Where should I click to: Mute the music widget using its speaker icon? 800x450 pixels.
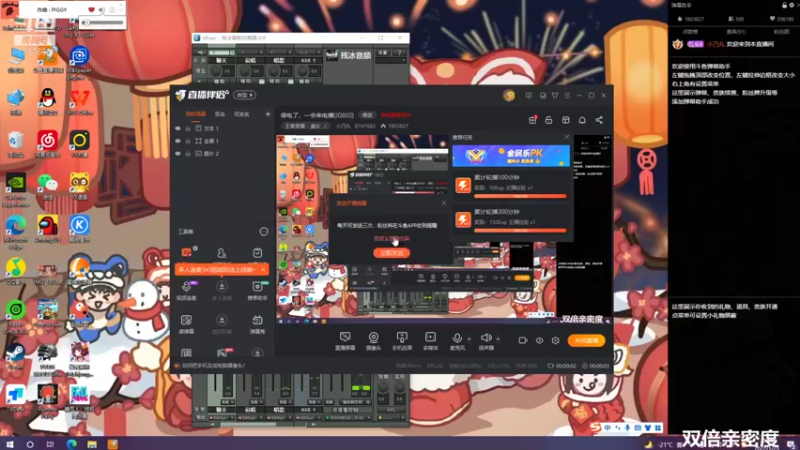coord(102,10)
